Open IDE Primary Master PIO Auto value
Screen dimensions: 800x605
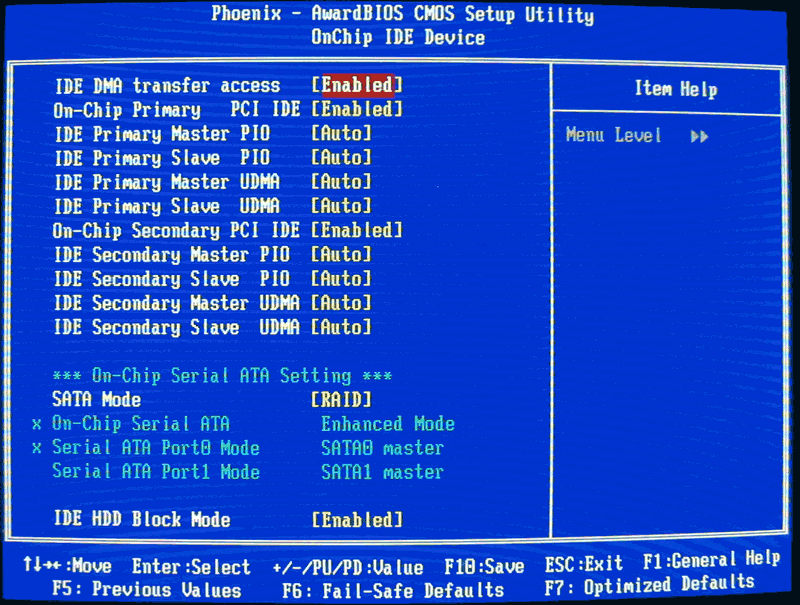tap(341, 134)
